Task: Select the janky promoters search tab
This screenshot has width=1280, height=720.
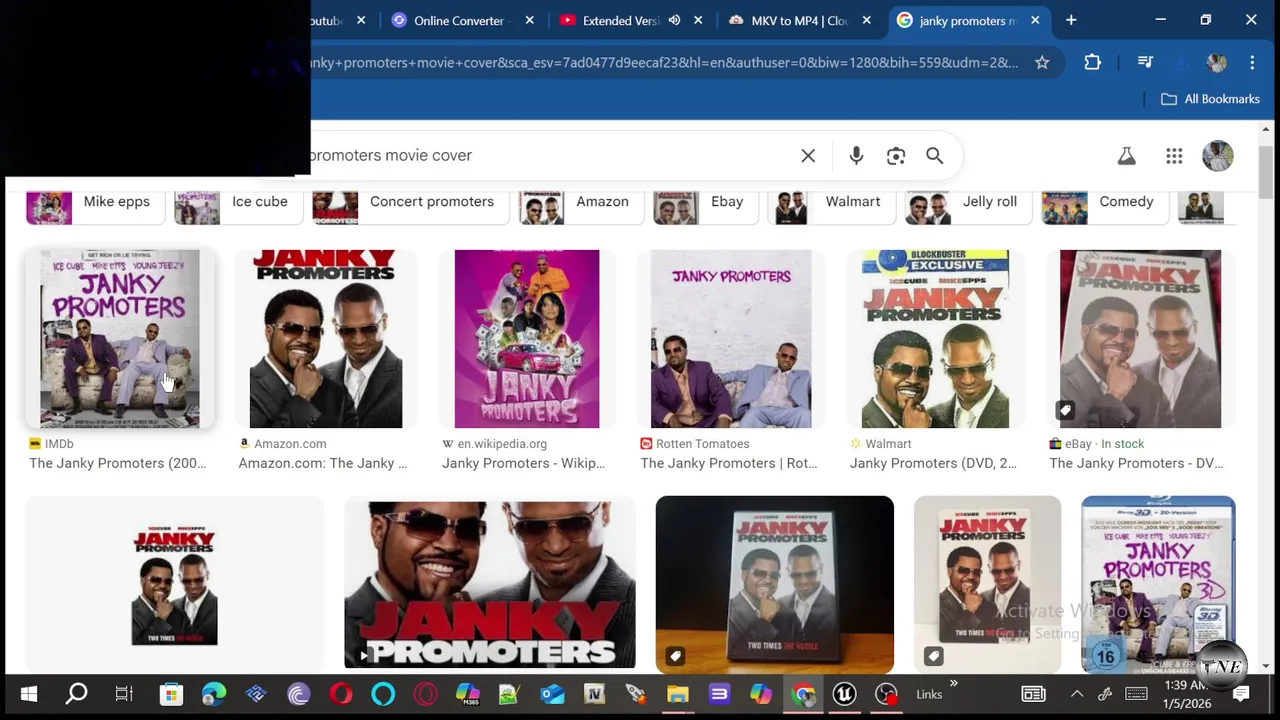Action: pos(970,20)
